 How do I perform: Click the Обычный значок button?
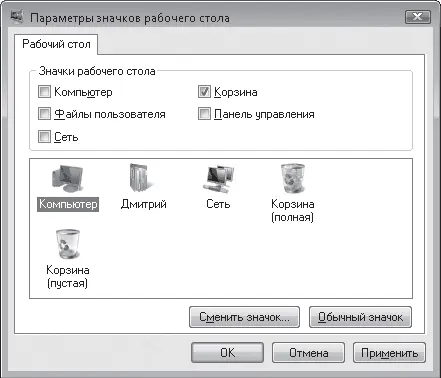pyautogui.click(x=360, y=317)
